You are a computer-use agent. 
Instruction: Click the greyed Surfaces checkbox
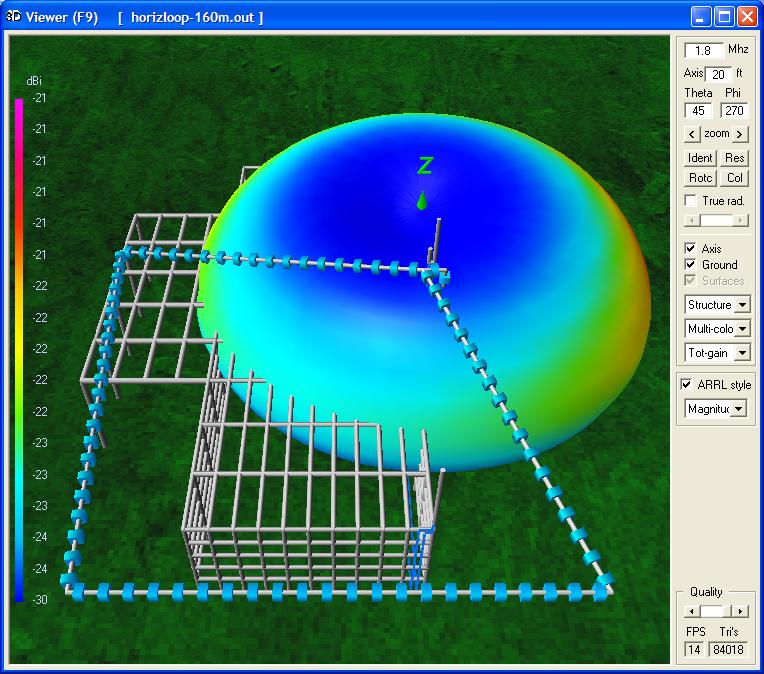coord(690,280)
